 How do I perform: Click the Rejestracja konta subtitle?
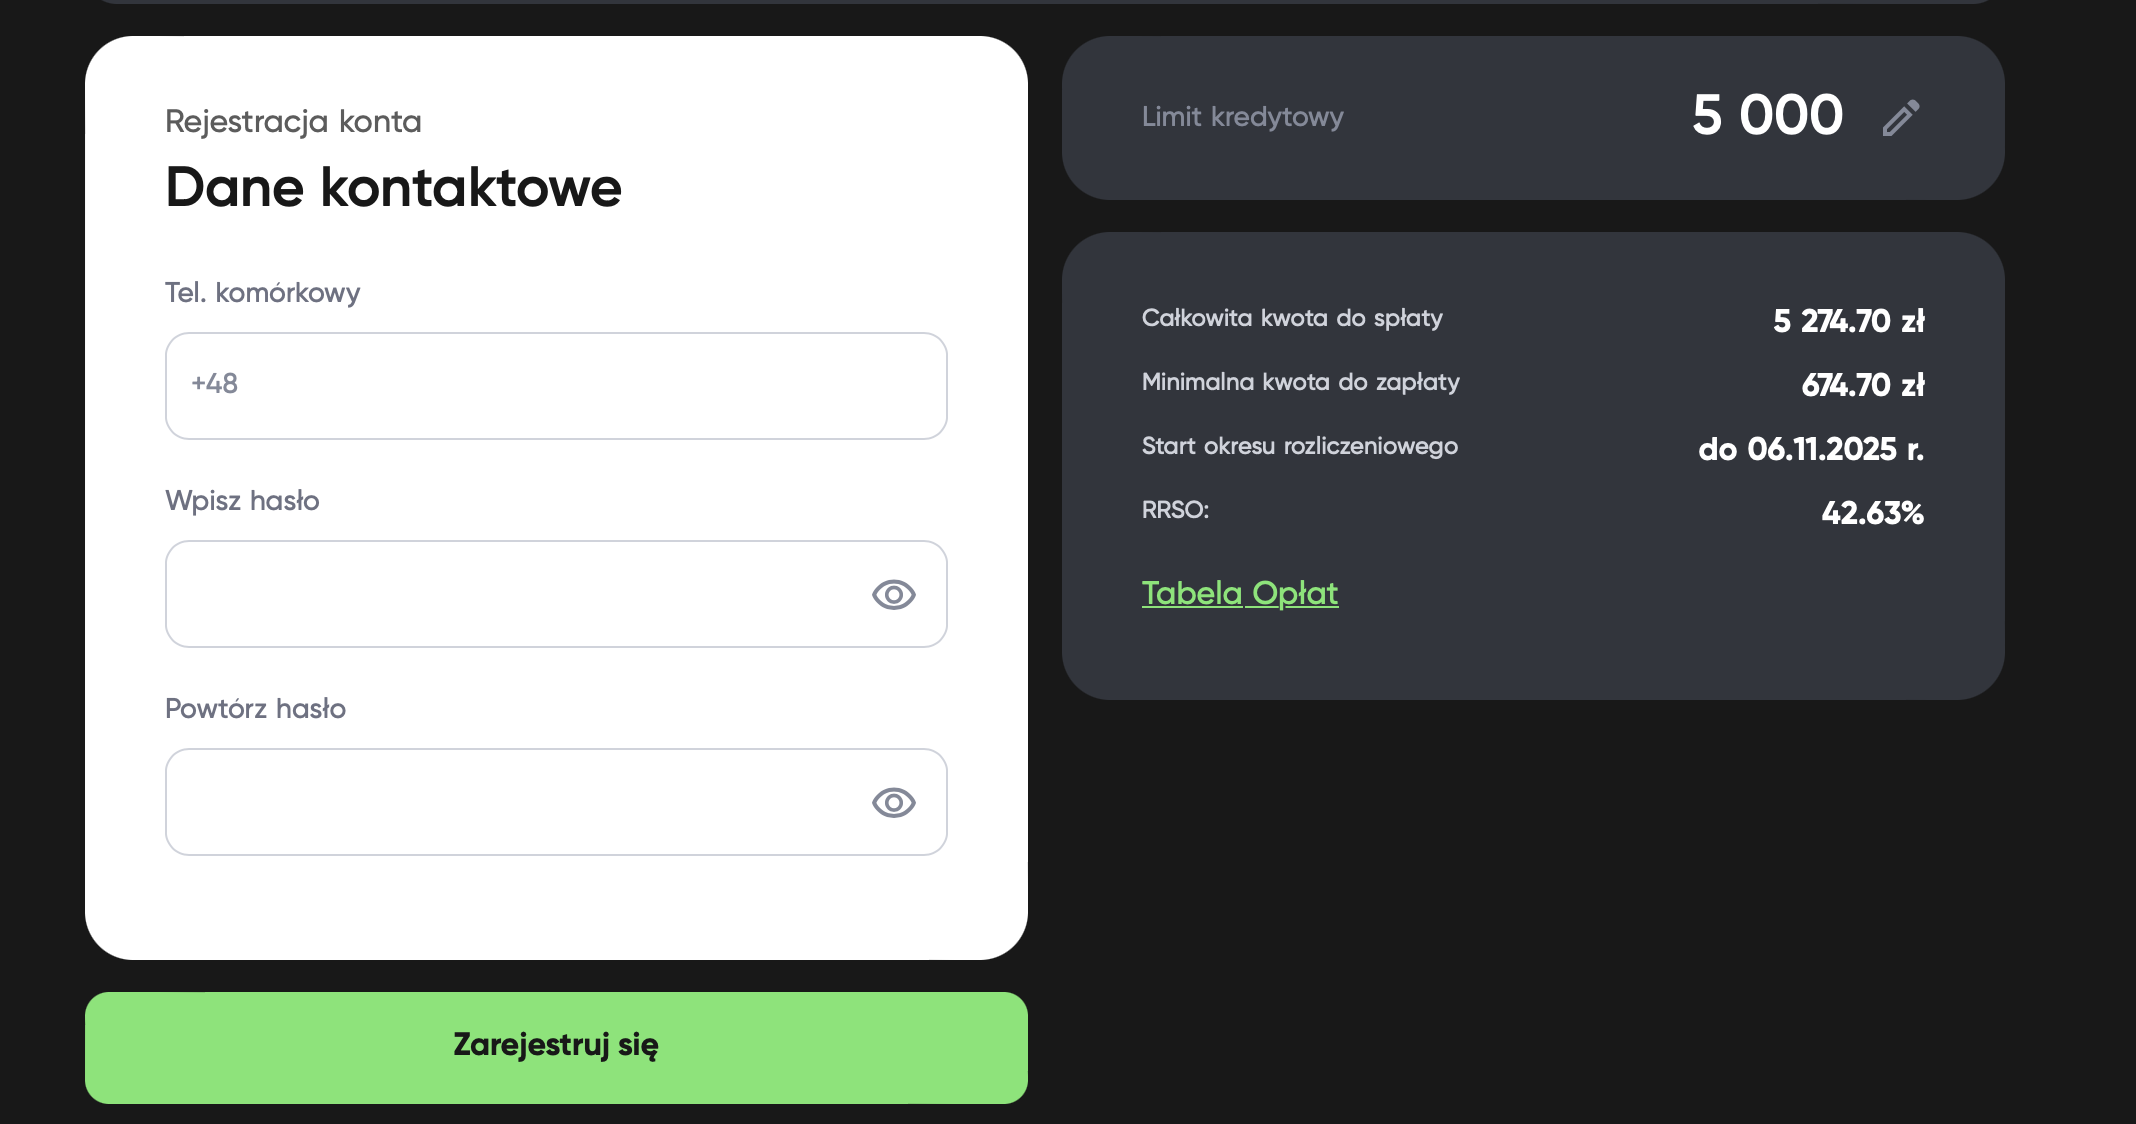293,121
